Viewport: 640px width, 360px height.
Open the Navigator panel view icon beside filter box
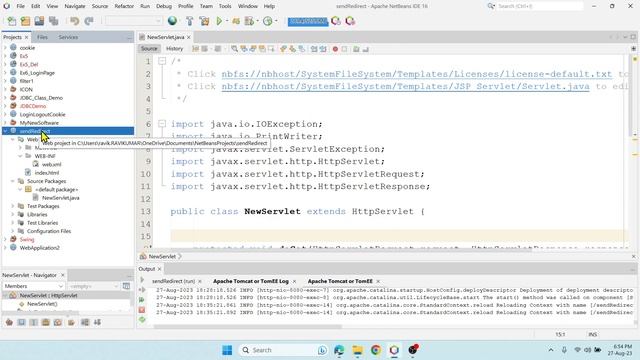point(126,286)
